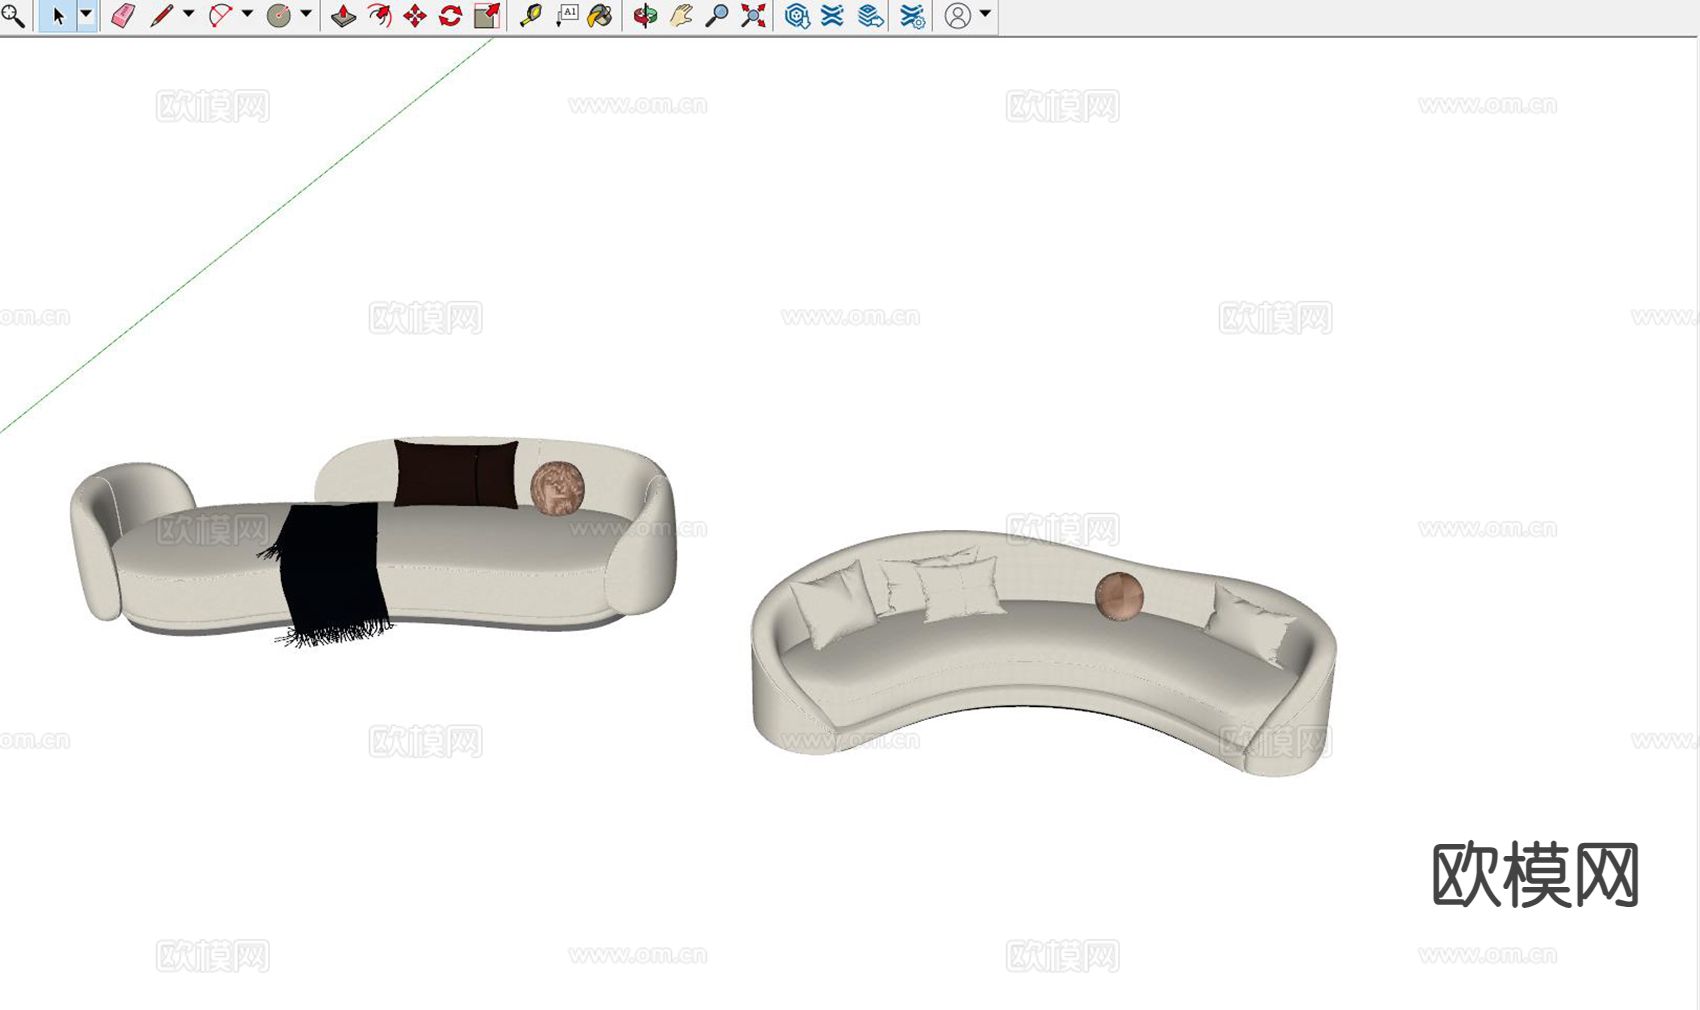Click the user account profile icon

pyautogui.click(x=958, y=15)
